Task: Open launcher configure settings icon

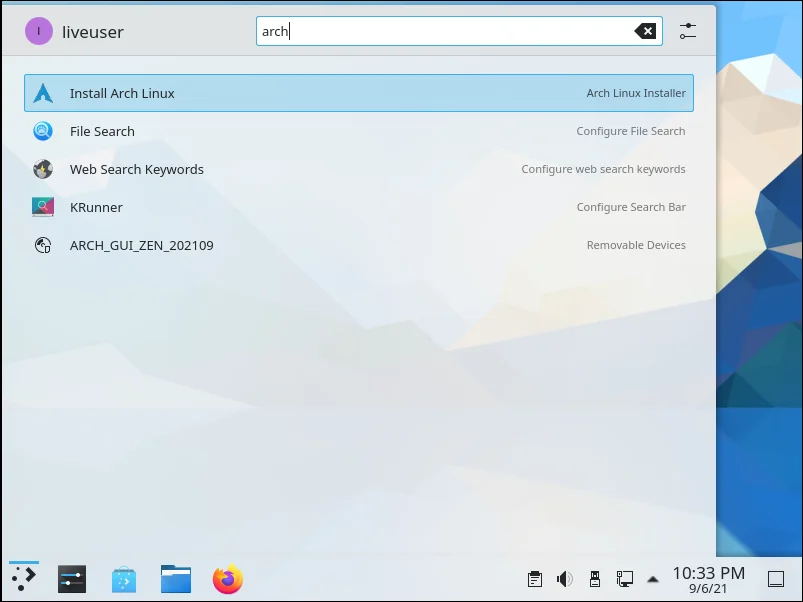Action: click(688, 31)
